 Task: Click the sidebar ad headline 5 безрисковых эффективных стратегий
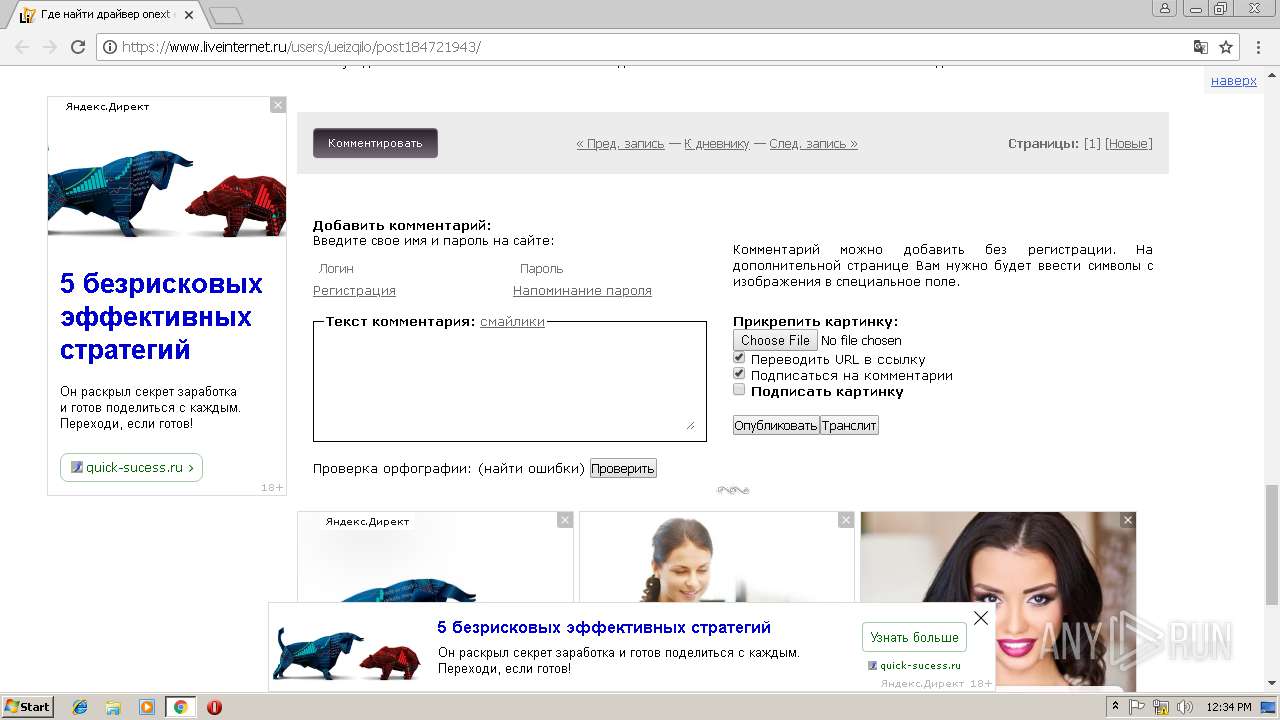161,317
